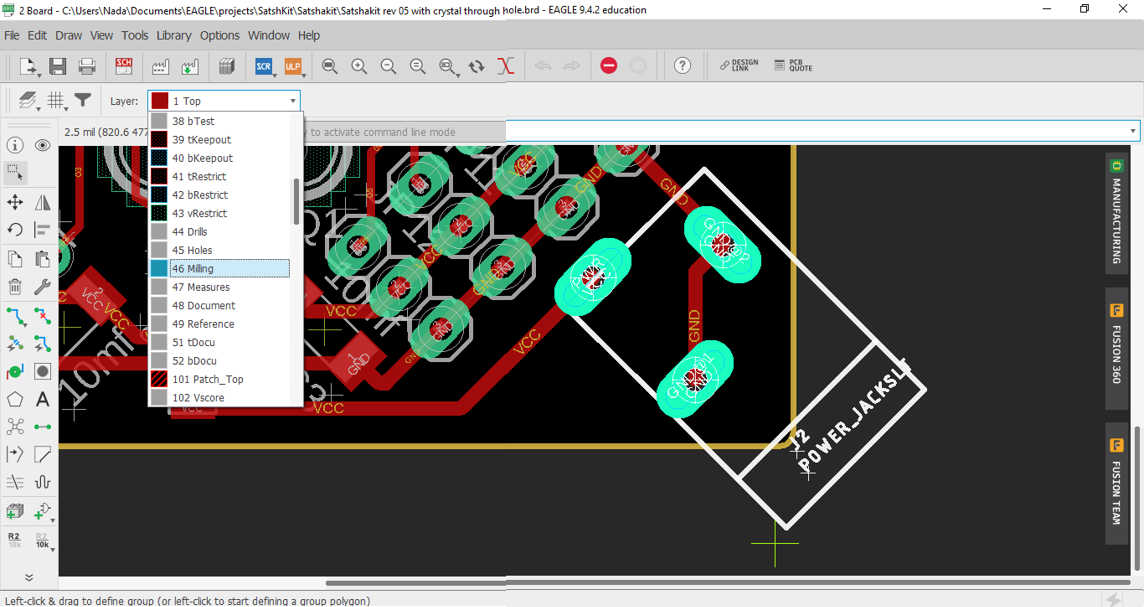Choose layer 48 Document
Viewport: 1144px width, 607px height.
220,305
